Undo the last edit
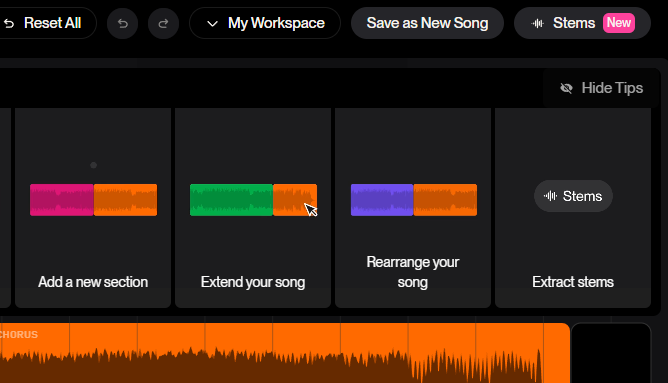The height and width of the screenshot is (383, 668). point(123,23)
